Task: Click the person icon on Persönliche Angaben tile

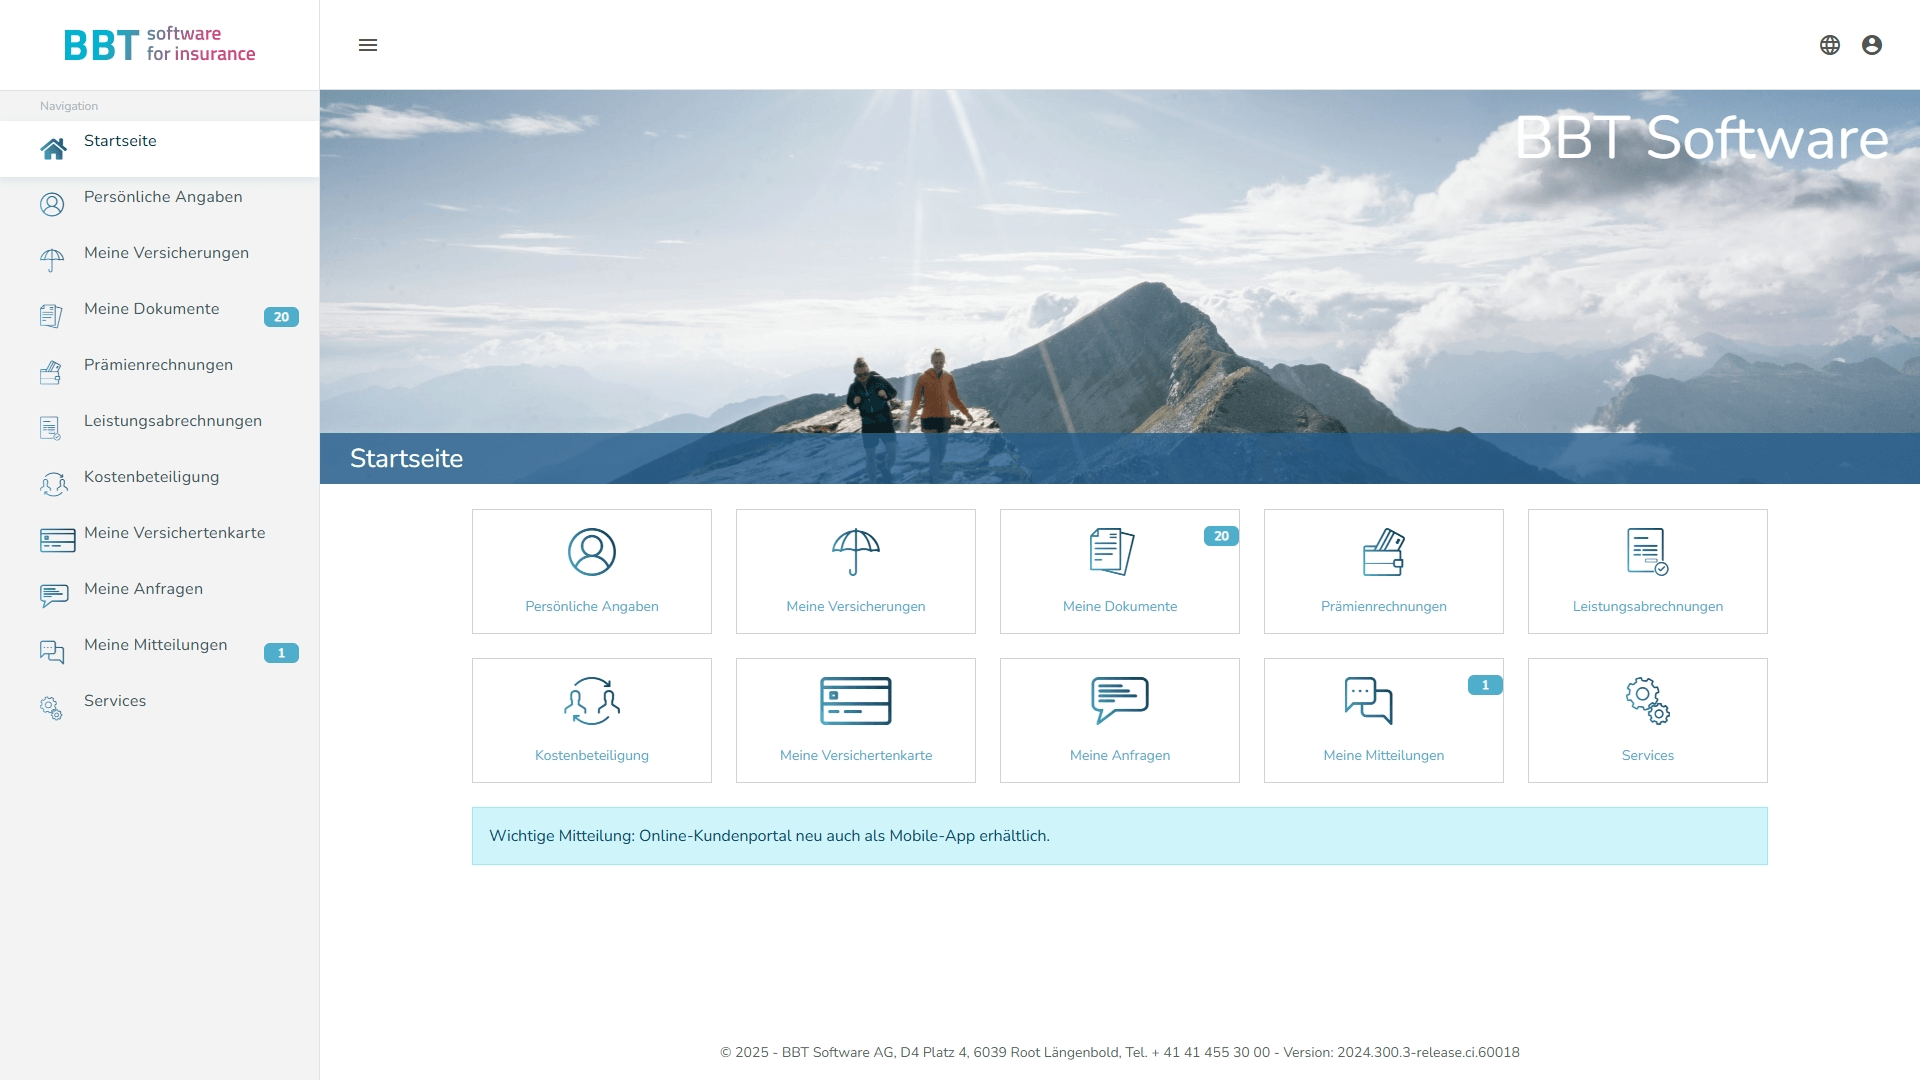Action: pyautogui.click(x=592, y=552)
